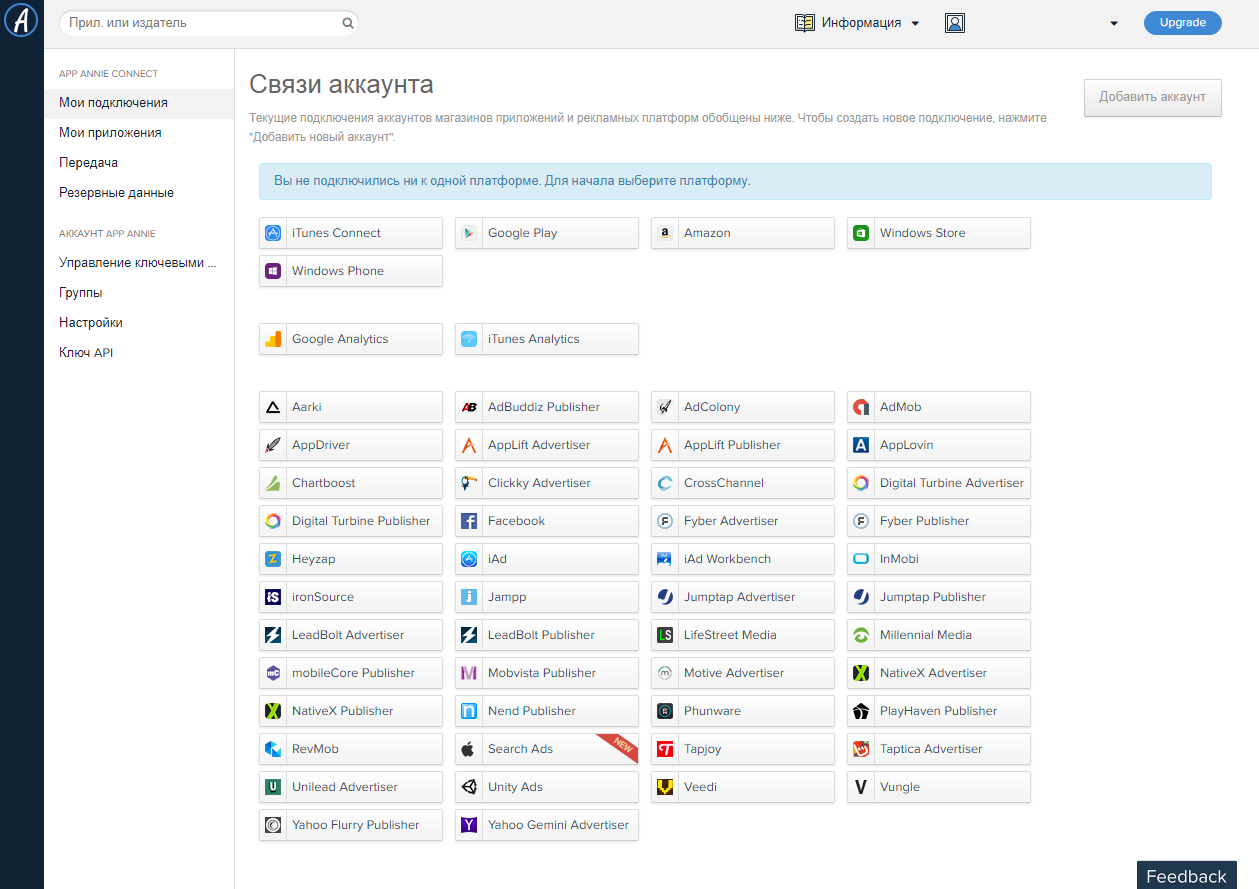Click the Google Analytics chart icon
This screenshot has height=889, width=1259.
(273, 339)
